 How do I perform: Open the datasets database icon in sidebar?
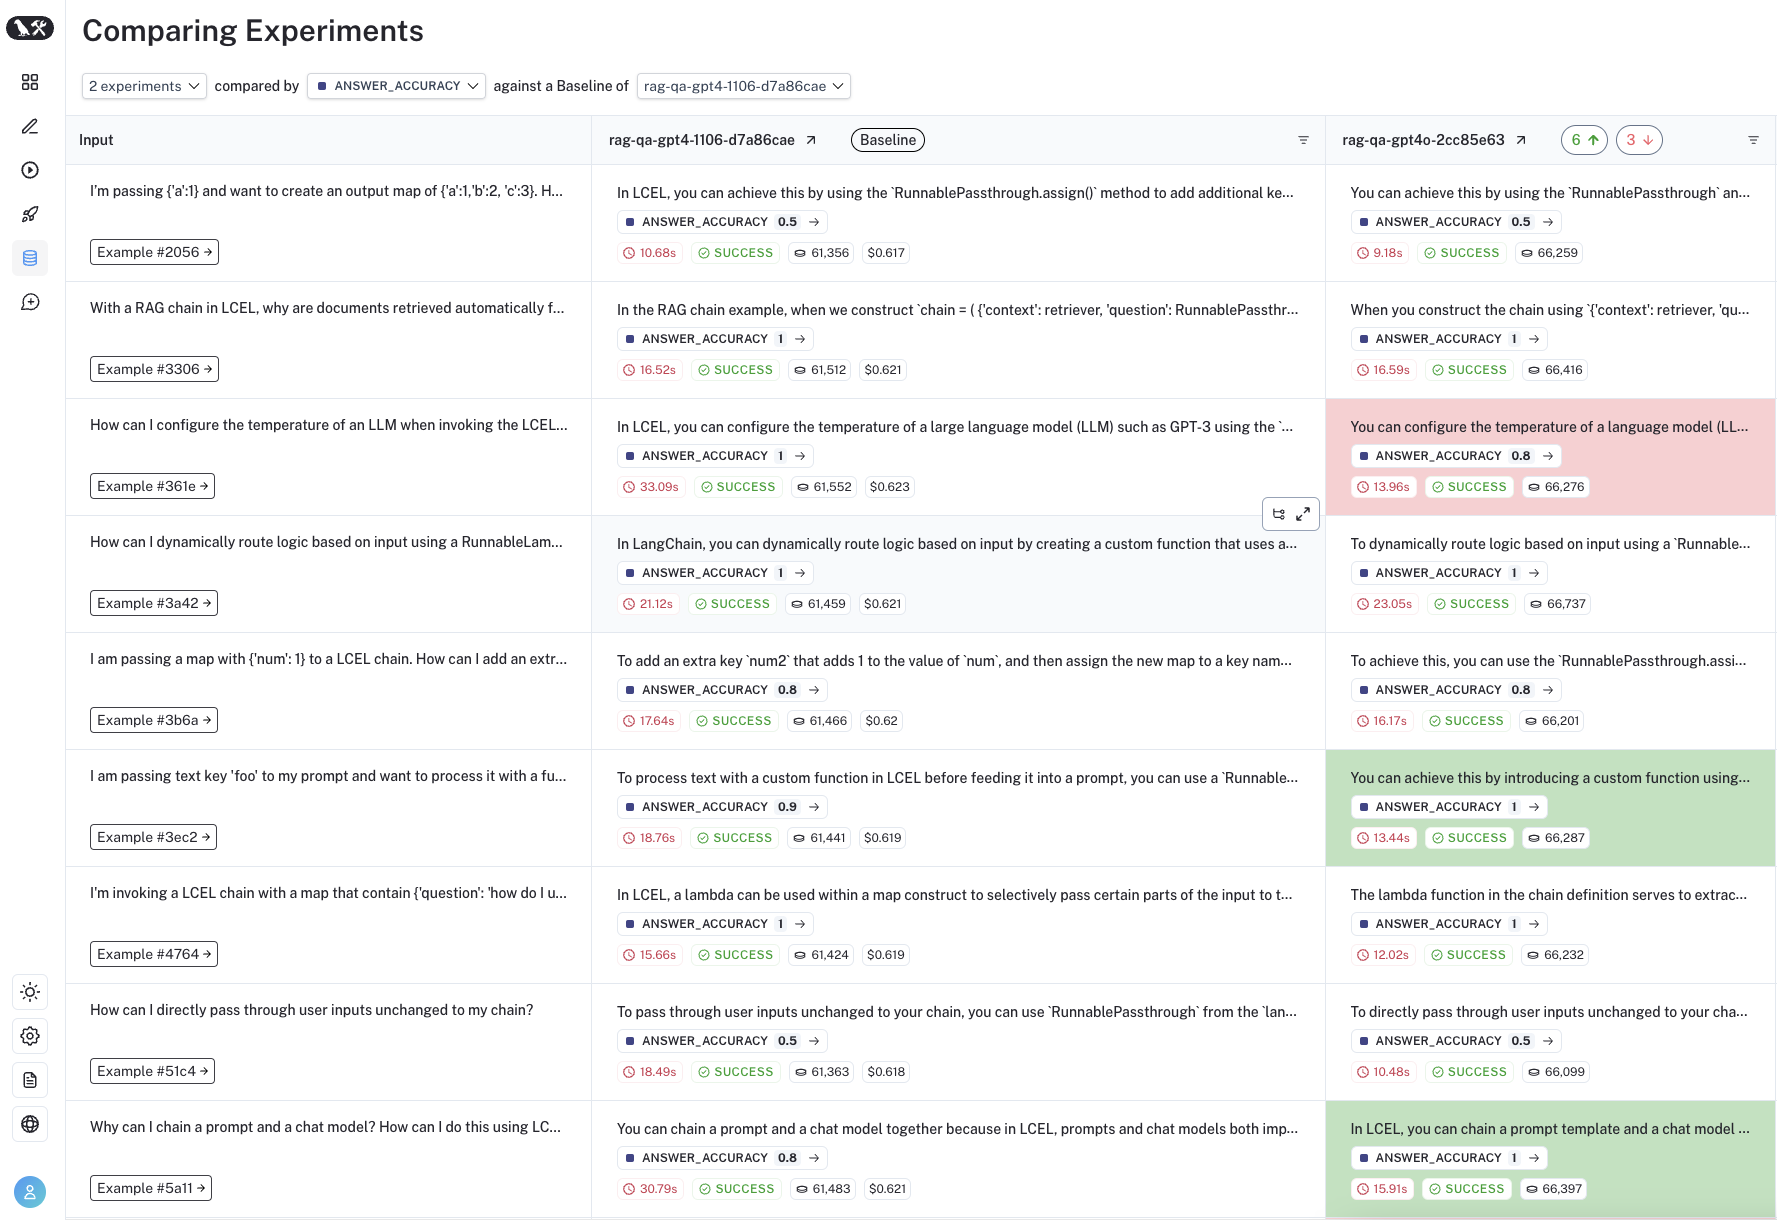point(30,258)
